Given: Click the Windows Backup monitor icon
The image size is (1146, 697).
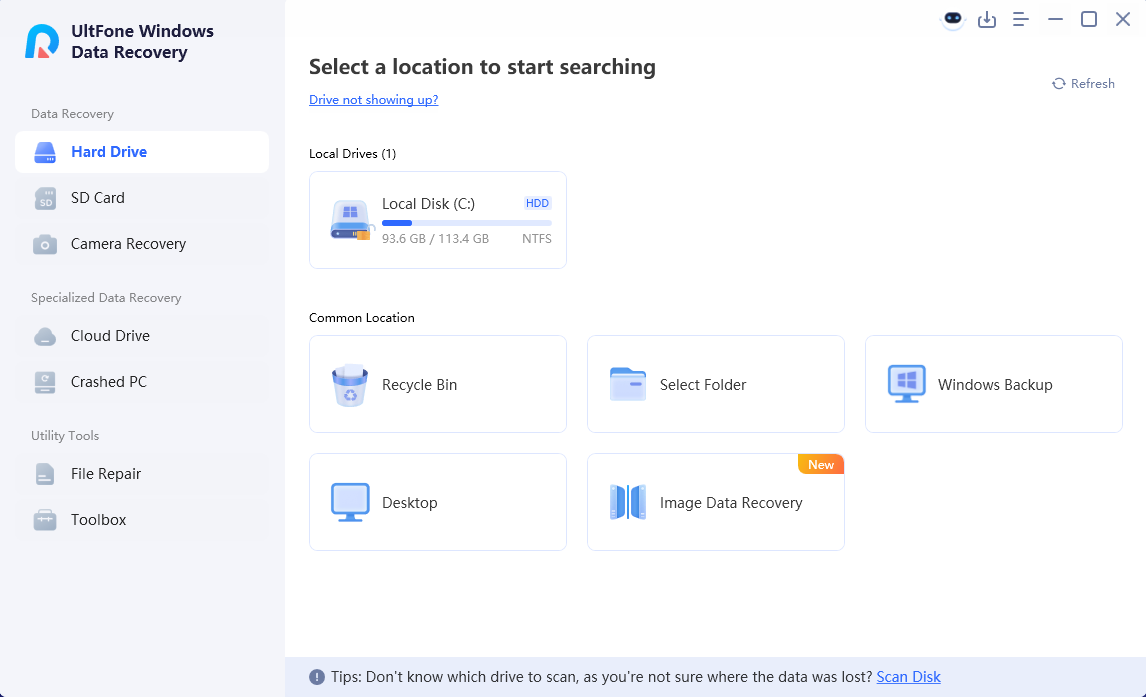Looking at the screenshot, I should (x=906, y=385).
